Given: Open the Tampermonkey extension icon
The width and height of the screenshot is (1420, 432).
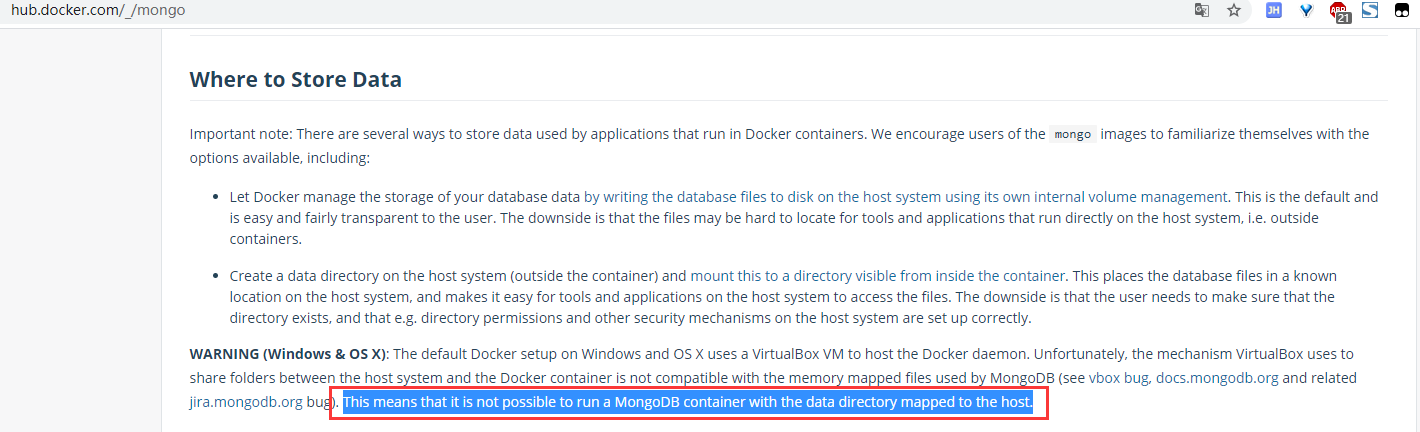Looking at the screenshot, I should click(1402, 11).
